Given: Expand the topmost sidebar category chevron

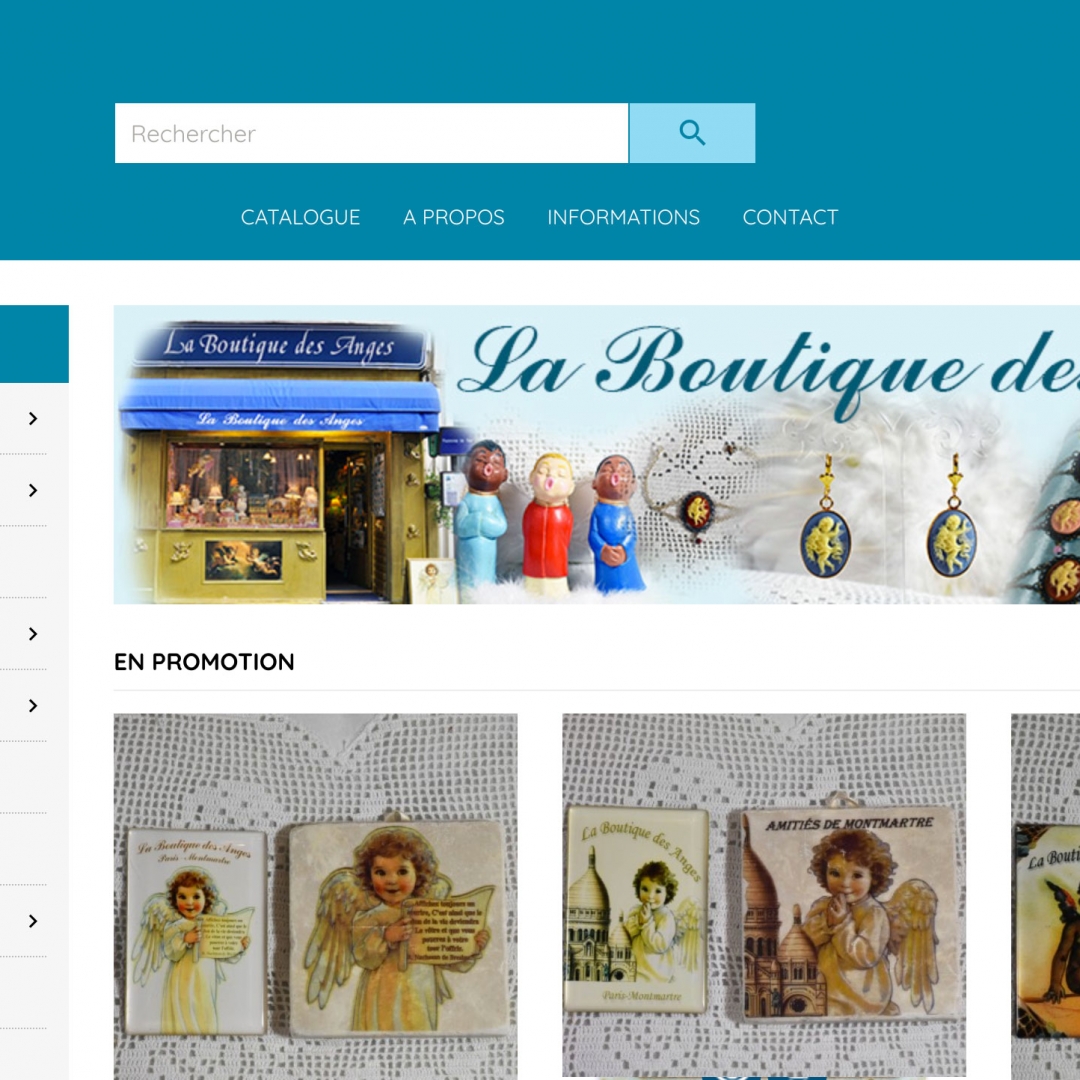Looking at the screenshot, I should point(32,418).
